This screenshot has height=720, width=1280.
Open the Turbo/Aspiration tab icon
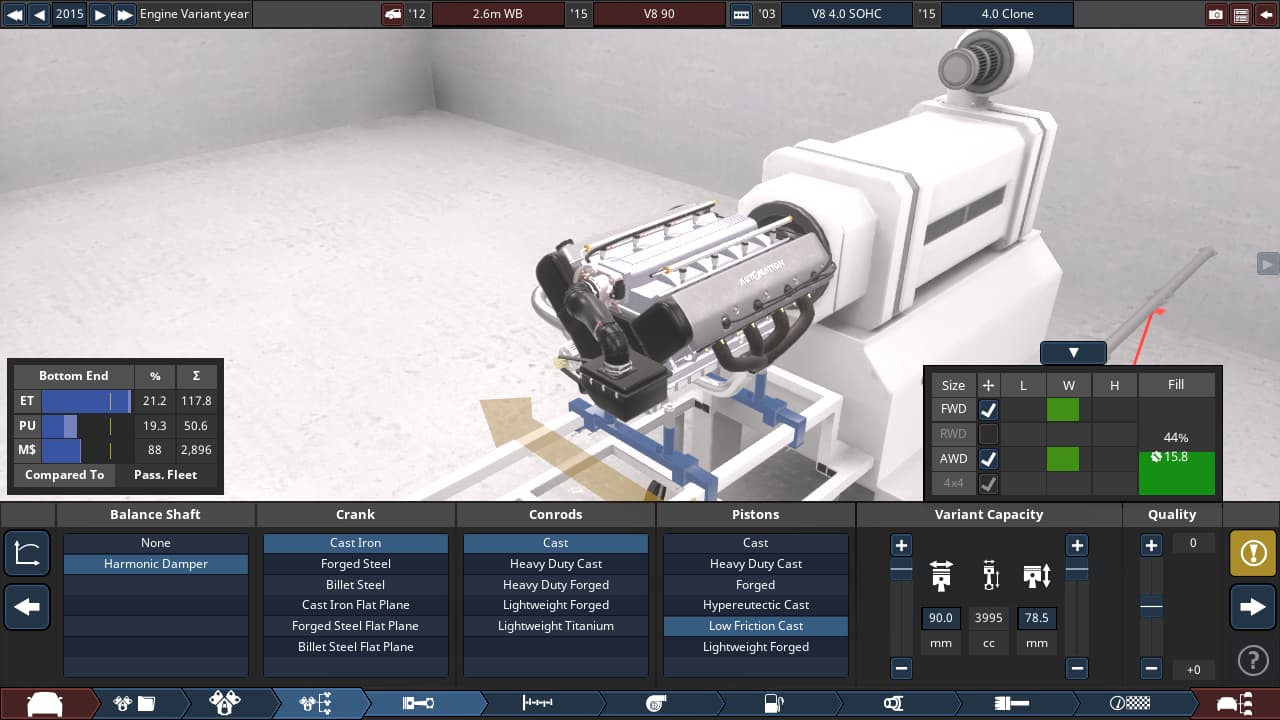pyautogui.click(x=656, y=703)
